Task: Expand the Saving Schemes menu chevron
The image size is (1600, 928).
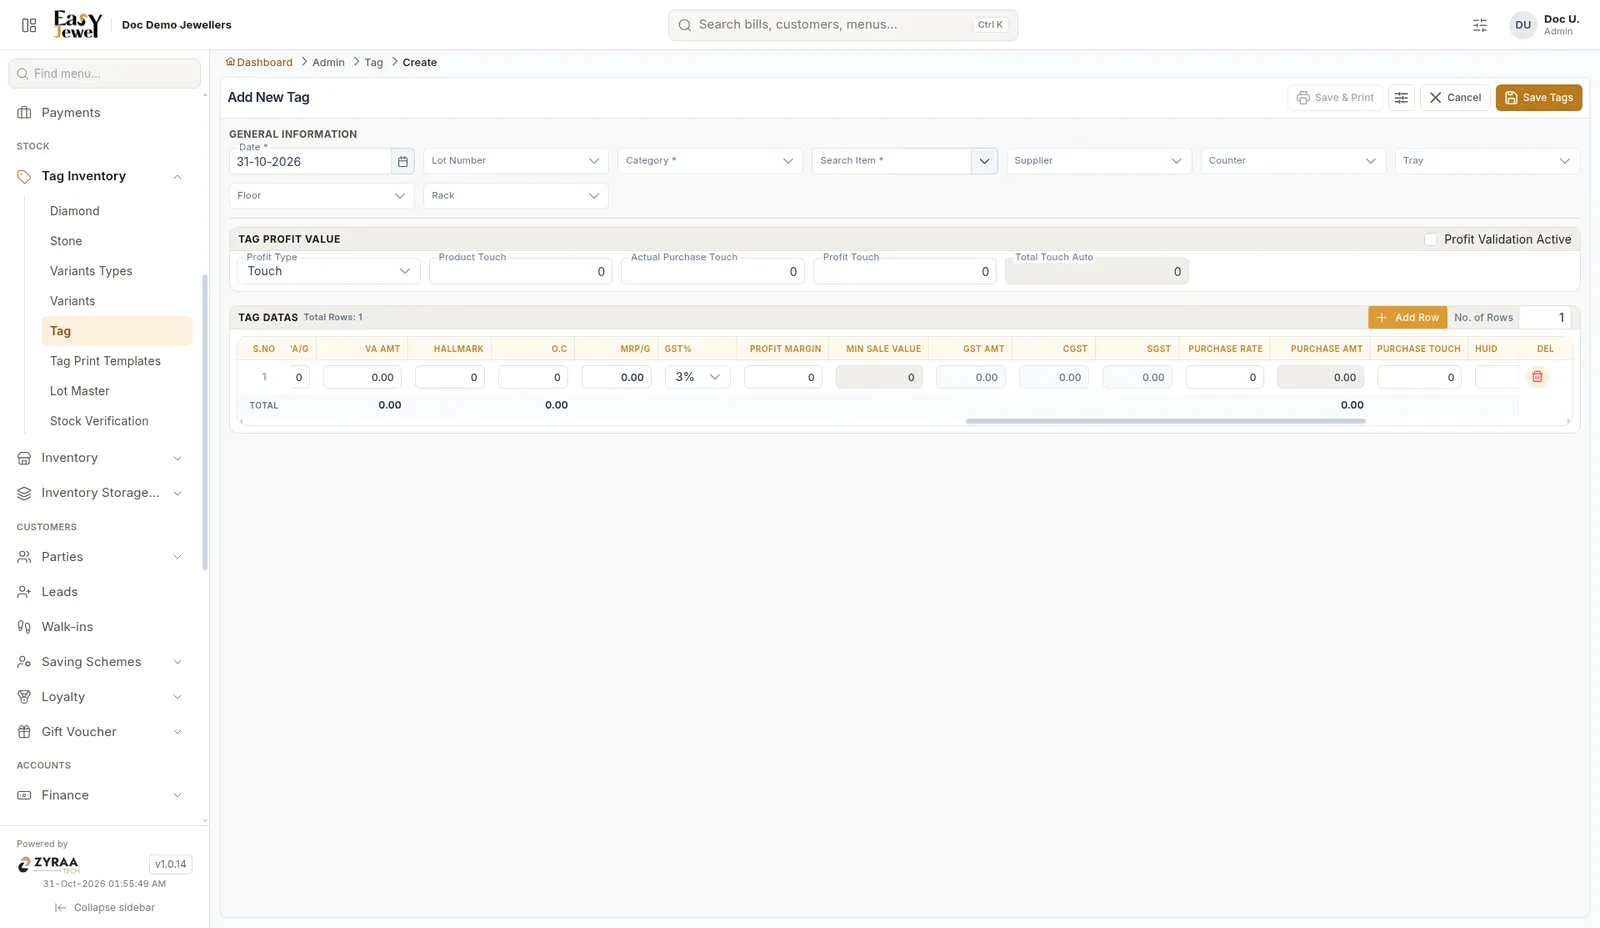Action: [x=177, y=662]
